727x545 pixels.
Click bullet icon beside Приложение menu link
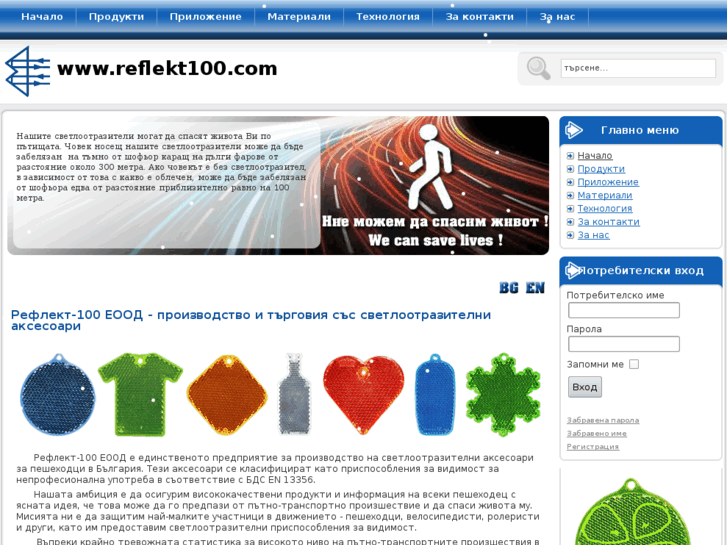pos(570,182)
